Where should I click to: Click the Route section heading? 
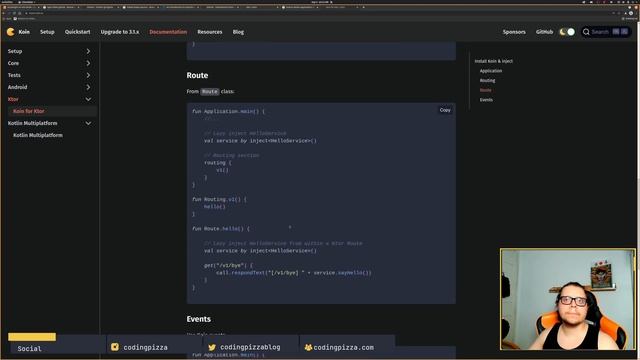pyautogui.click(x=197, y=76)
